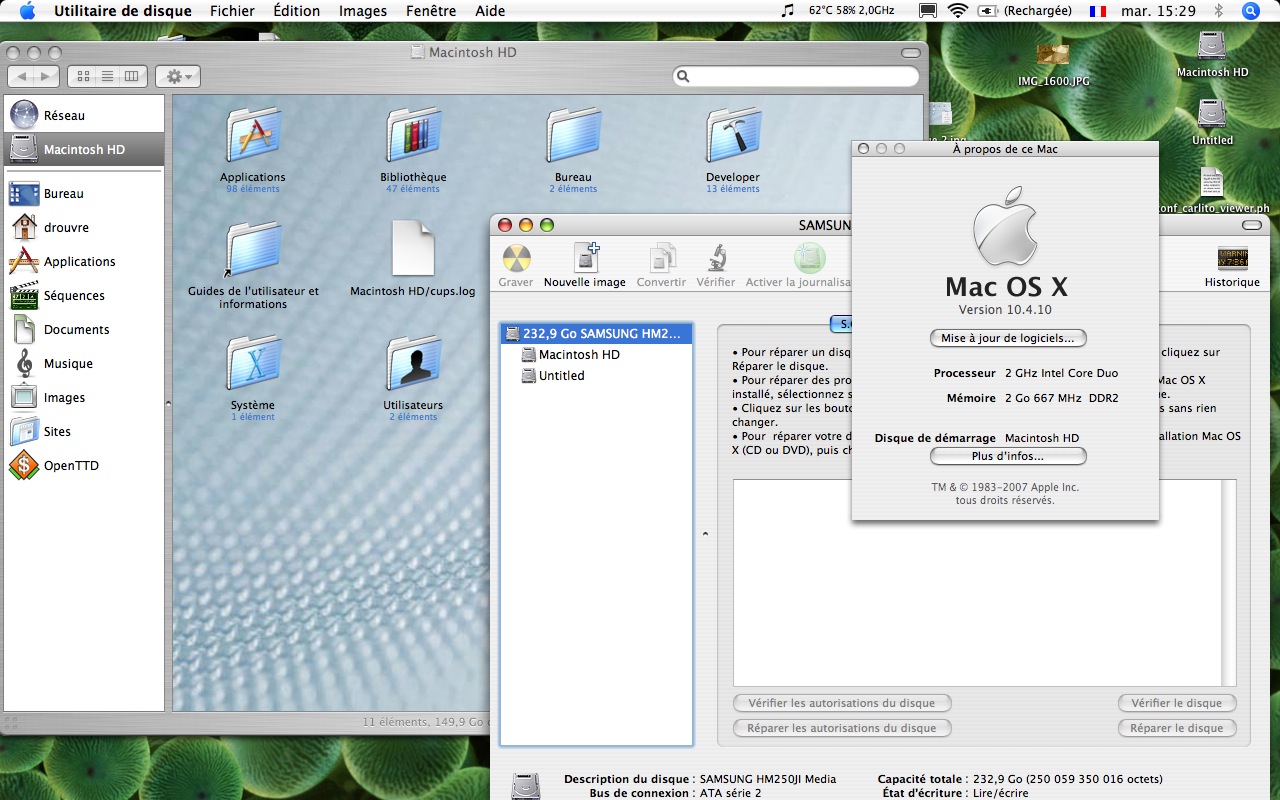Open the Bureau folder in Finder window
This screenshot has width=1280, height=800.
573,137
